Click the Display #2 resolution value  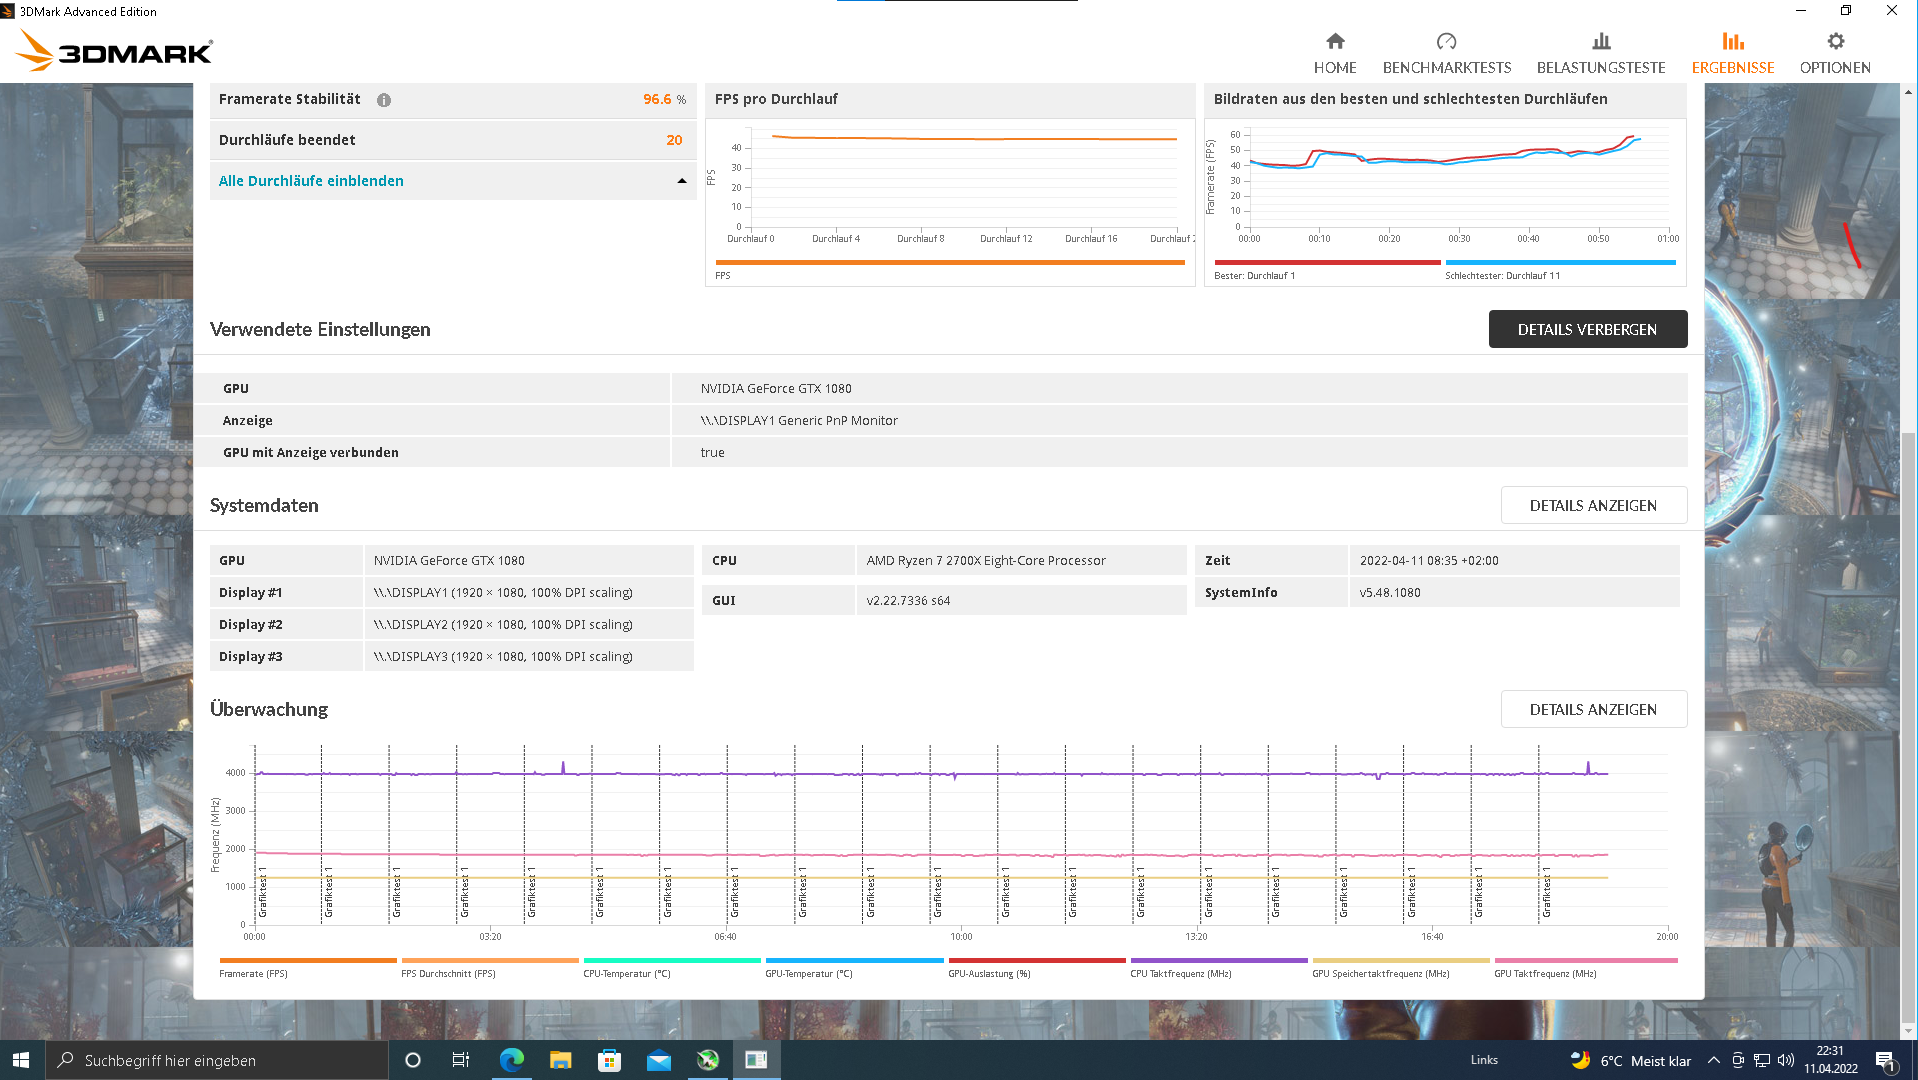[x=503, y=625]
